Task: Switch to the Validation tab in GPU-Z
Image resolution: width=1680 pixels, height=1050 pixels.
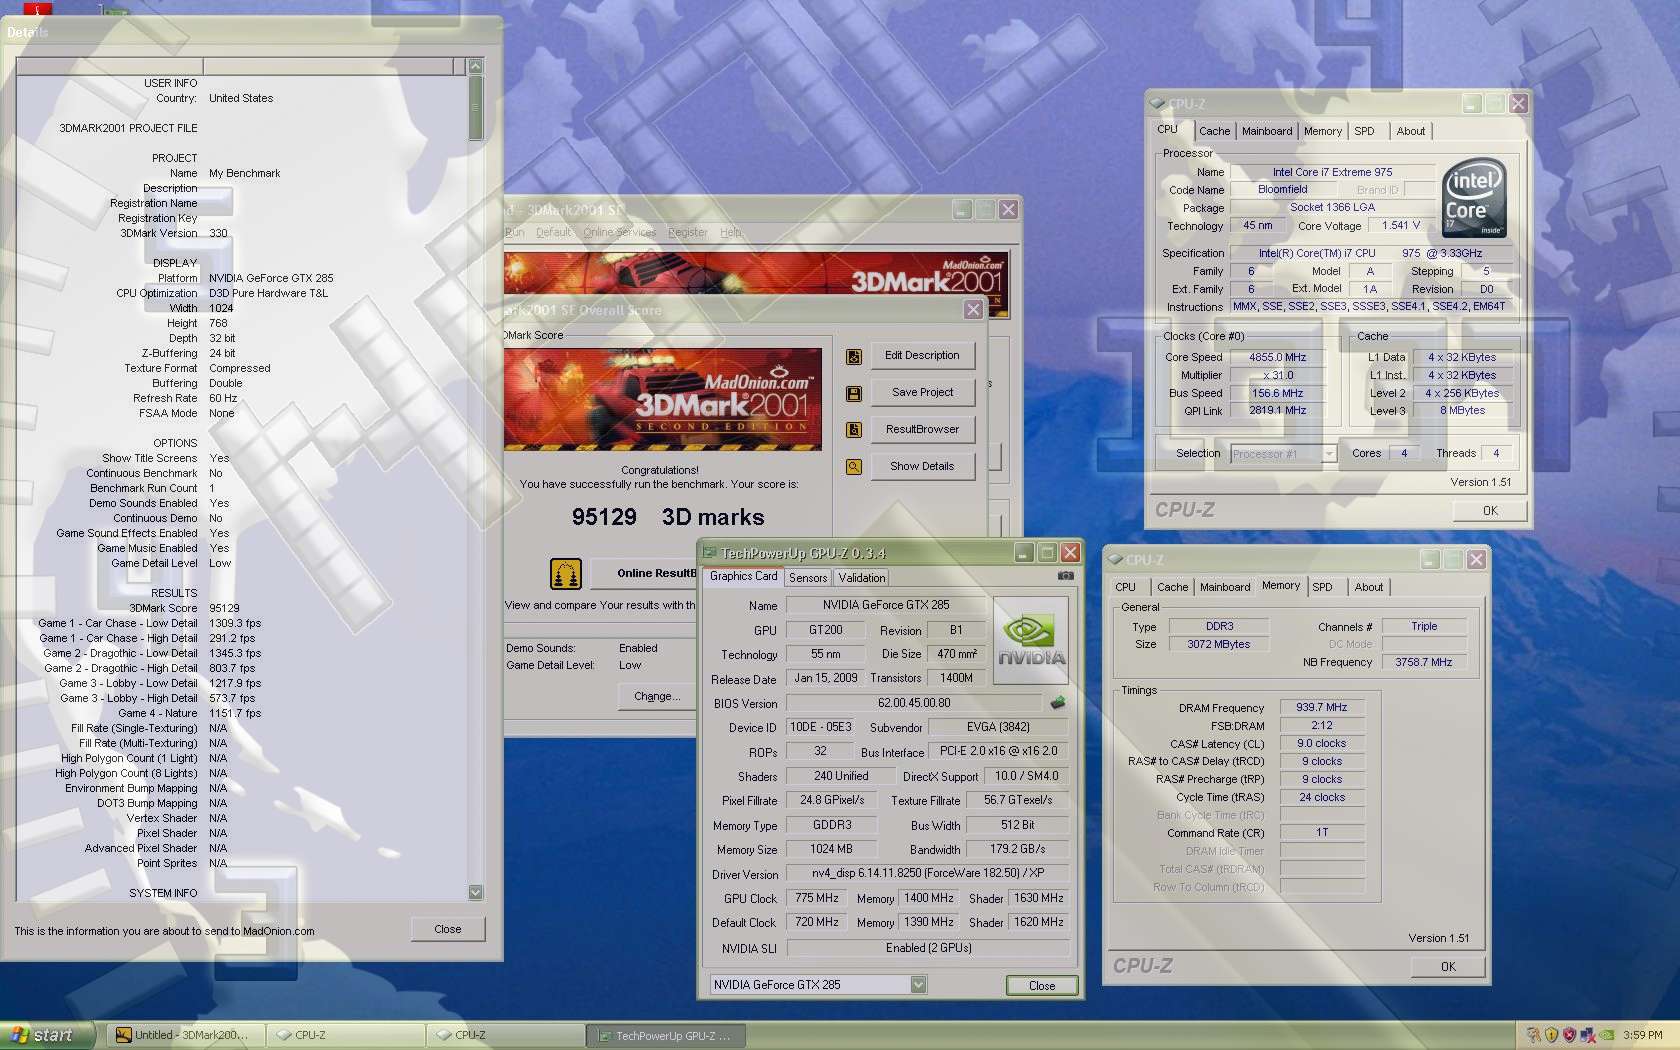Action: tap(861, 578)
